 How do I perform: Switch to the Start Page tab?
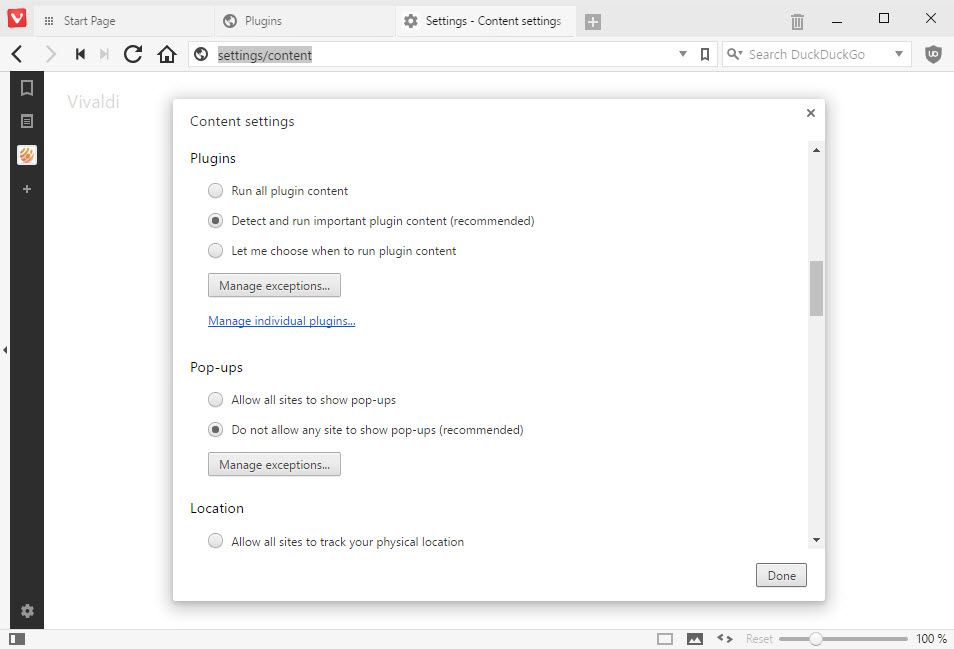click(124, 21)
